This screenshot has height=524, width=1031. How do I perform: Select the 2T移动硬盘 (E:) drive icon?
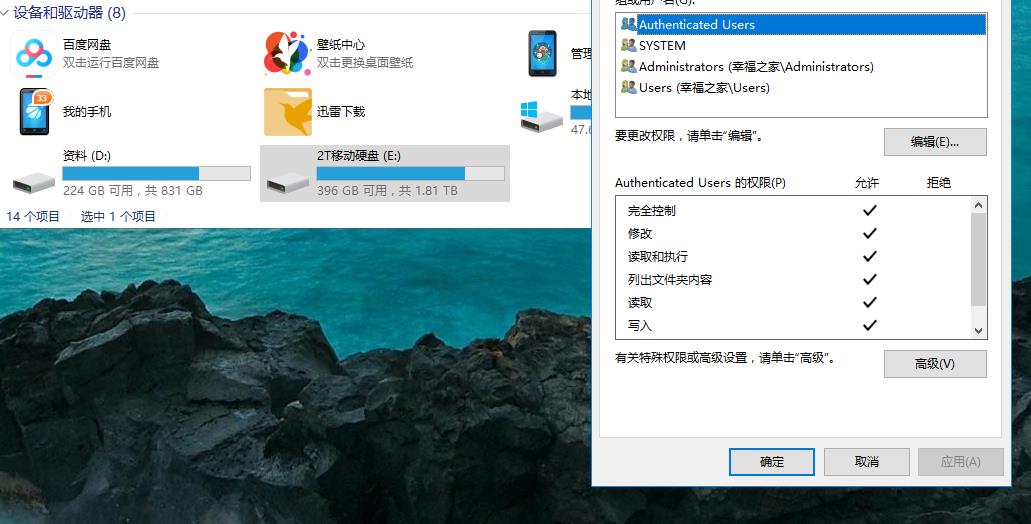tap(287, 181)
